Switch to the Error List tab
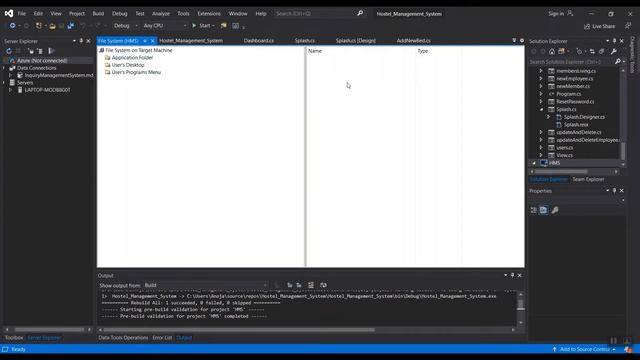The height and width of the screenshot is (360, 640). click(162, 338)
